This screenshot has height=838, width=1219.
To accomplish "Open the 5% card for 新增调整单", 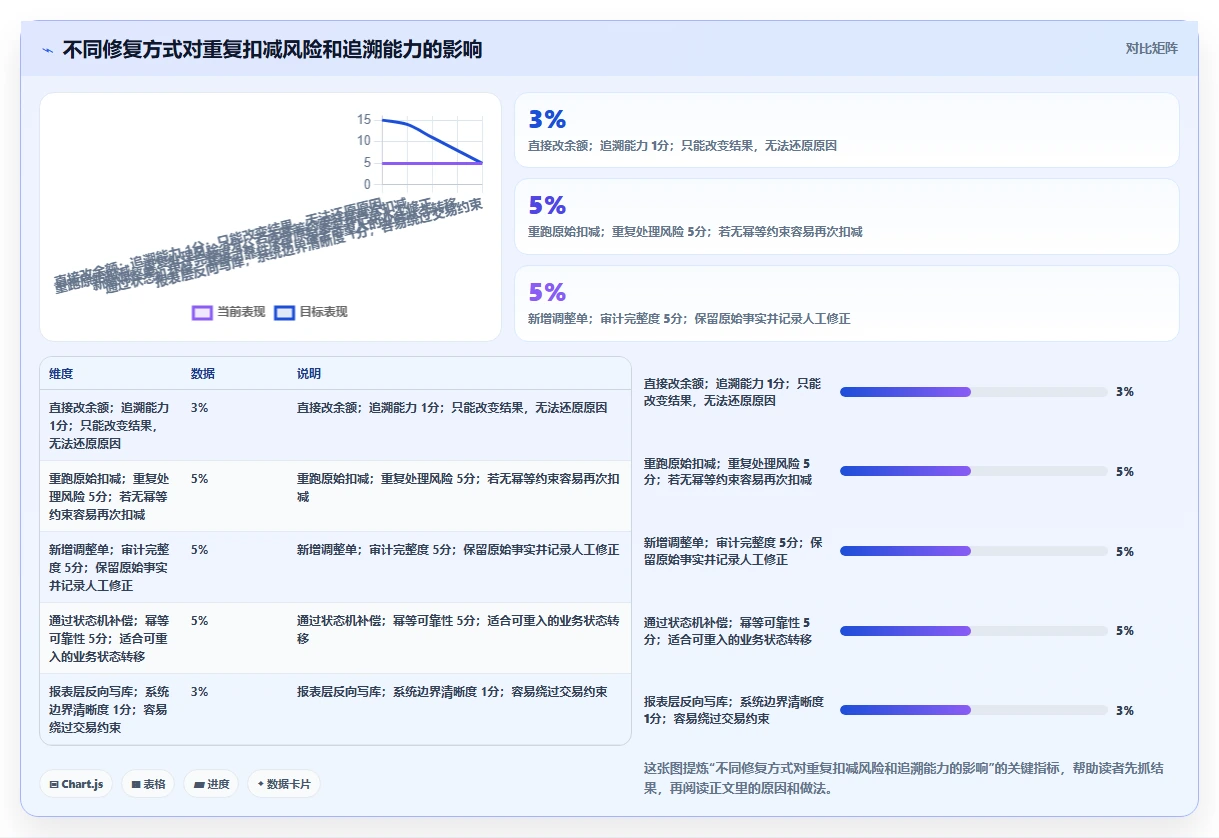I will 846,303.
